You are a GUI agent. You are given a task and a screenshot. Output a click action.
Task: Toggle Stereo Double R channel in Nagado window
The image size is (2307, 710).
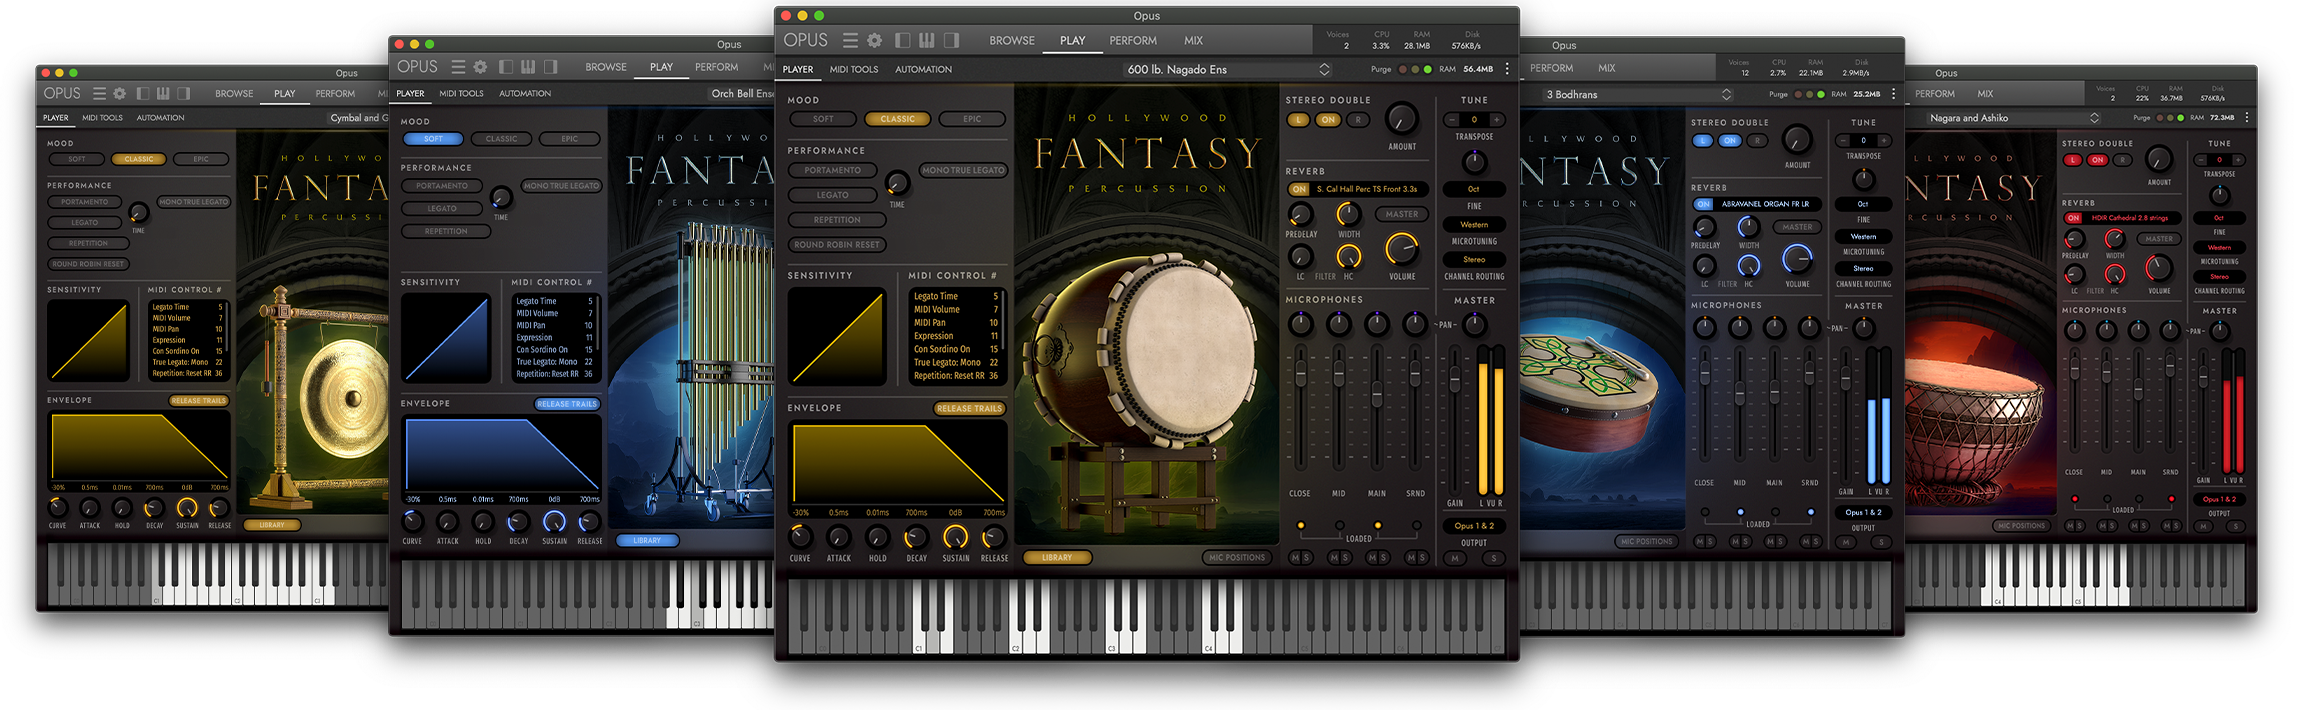pyautogui.click(x=1357, y=120)
